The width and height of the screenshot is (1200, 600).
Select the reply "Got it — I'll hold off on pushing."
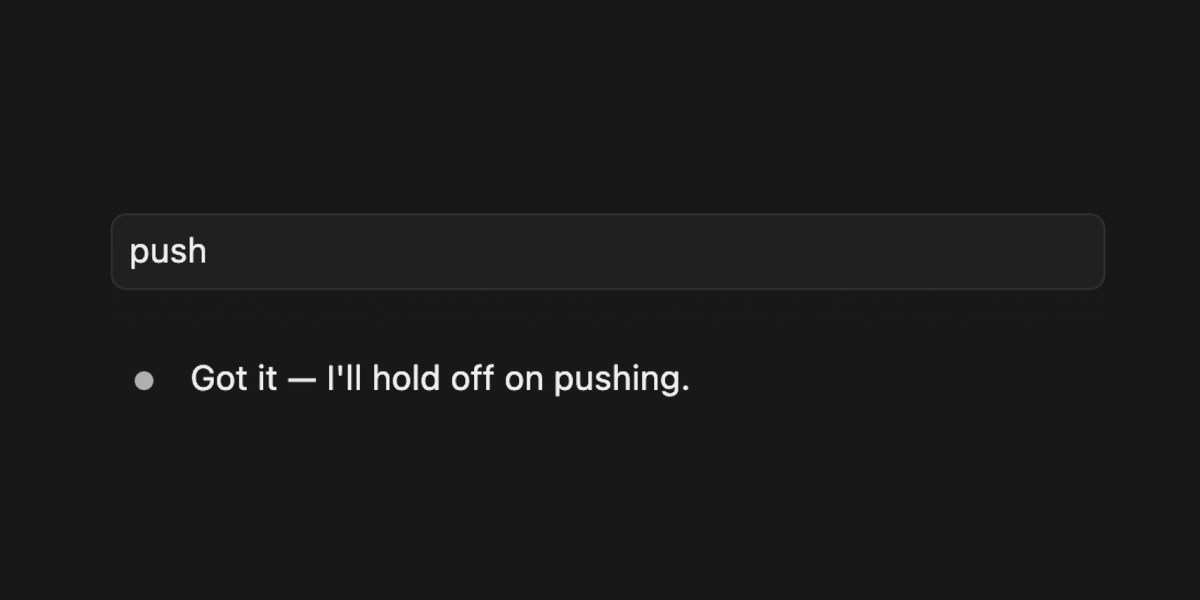[x=440, y=379]
